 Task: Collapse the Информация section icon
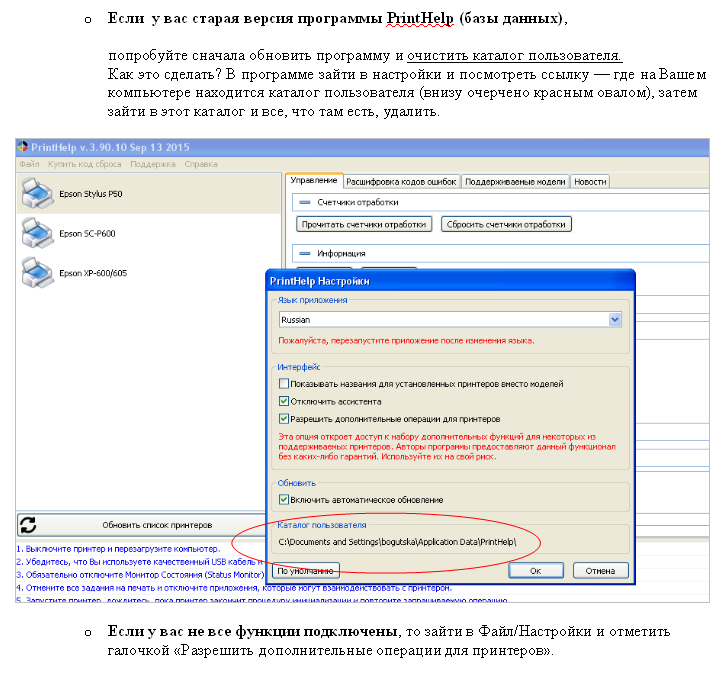(x=305, y=253)
